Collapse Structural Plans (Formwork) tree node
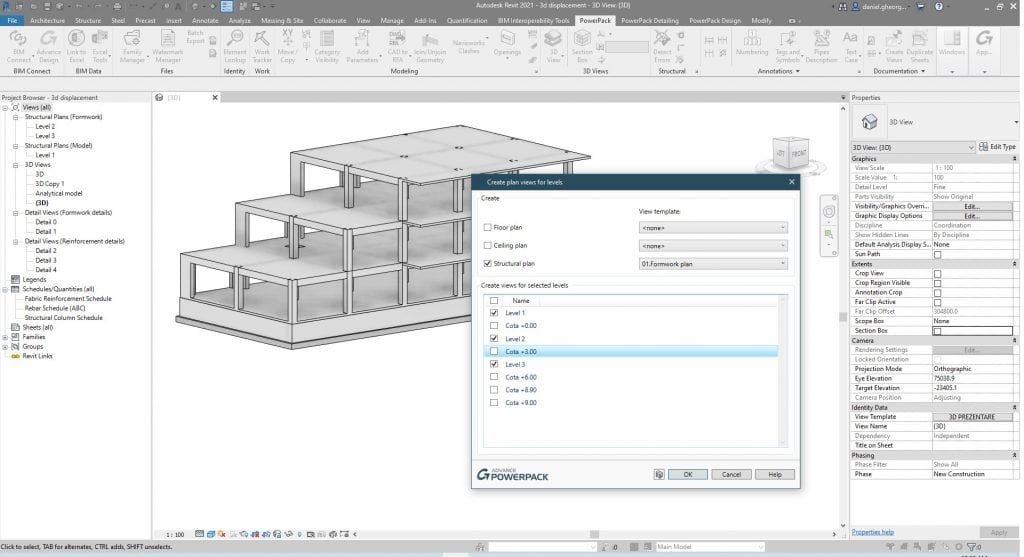The width and height of the screenshot is (1024, 557). pyautogui.click(x=16, y=117)
